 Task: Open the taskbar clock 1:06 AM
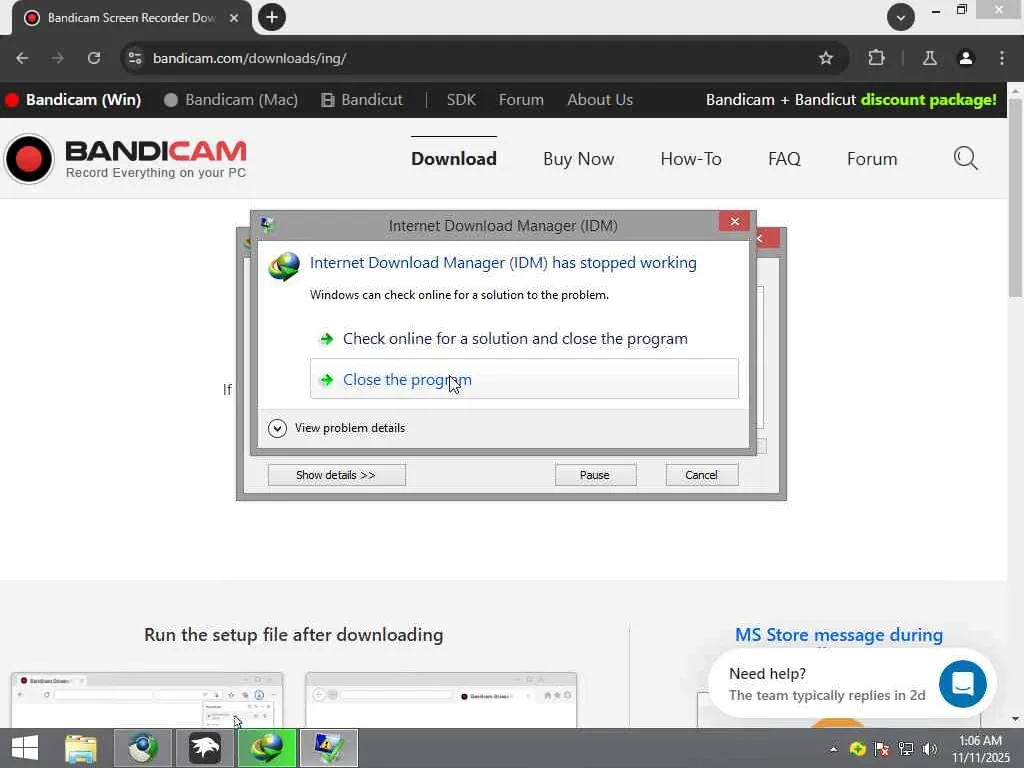tap(980, 748)
